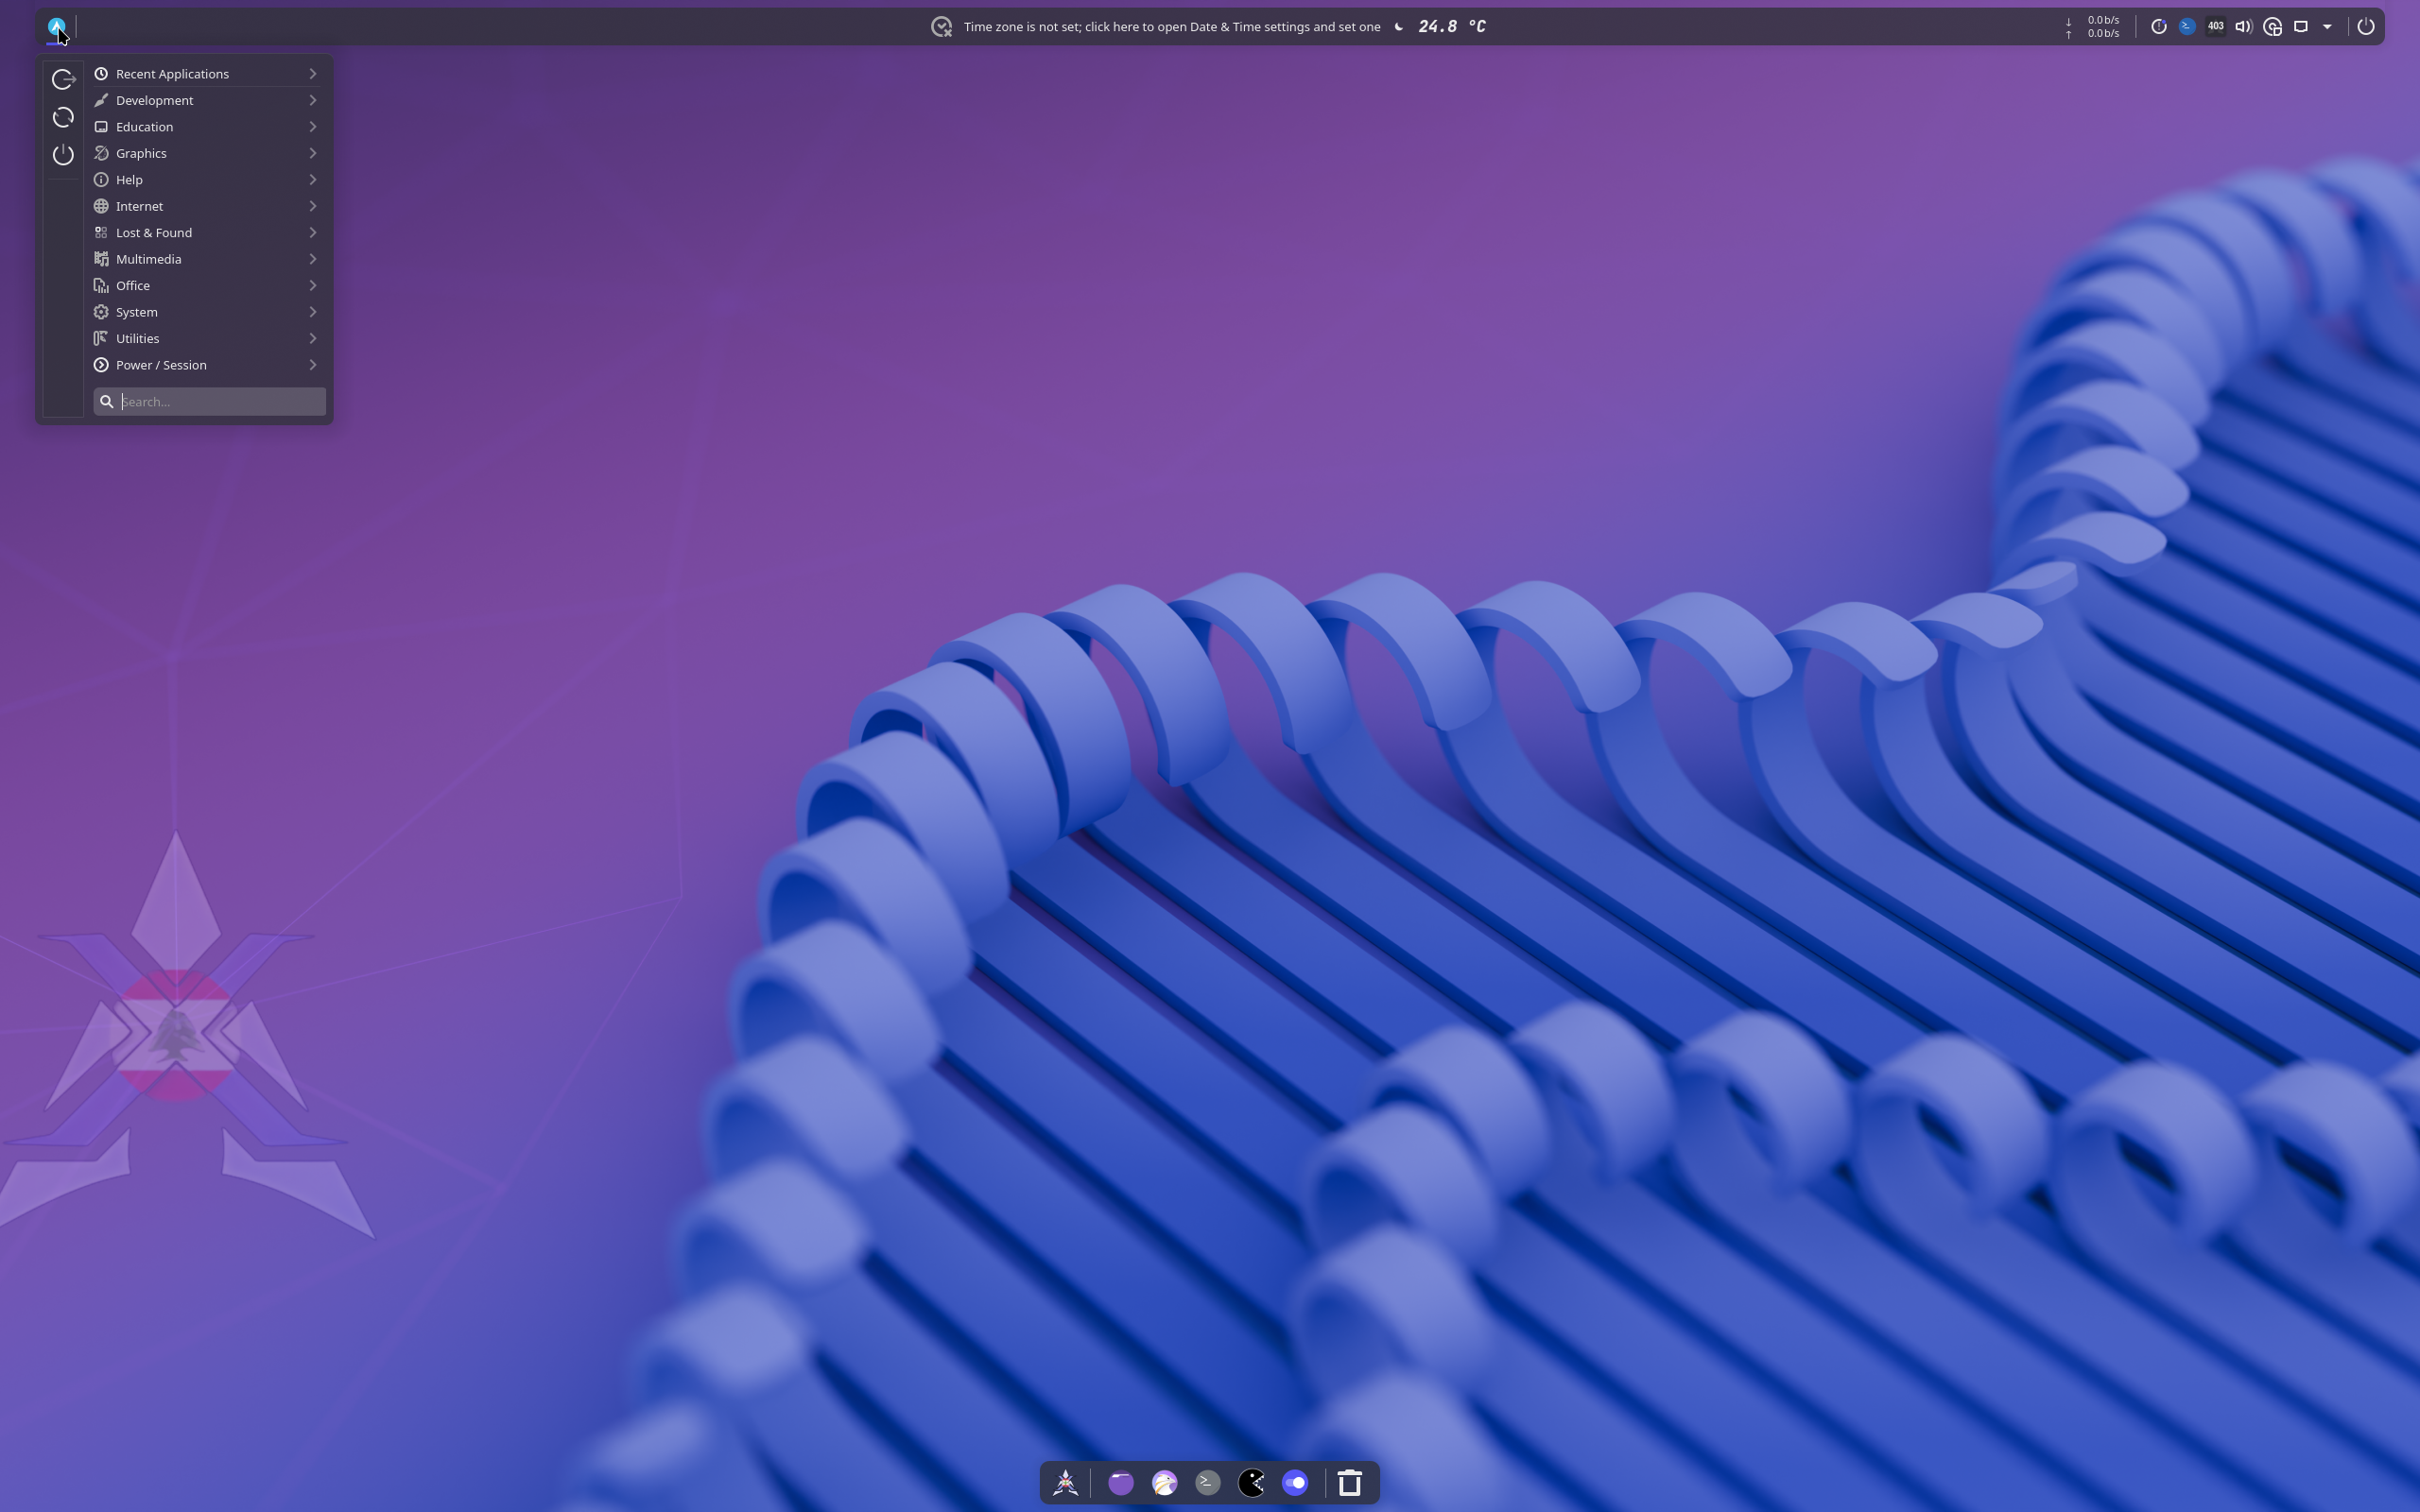Viewport: 2420px width, 1512px height.
Task: Click the XeroLinux logo icon in the dock
Action: [x=1065, y=1483]
